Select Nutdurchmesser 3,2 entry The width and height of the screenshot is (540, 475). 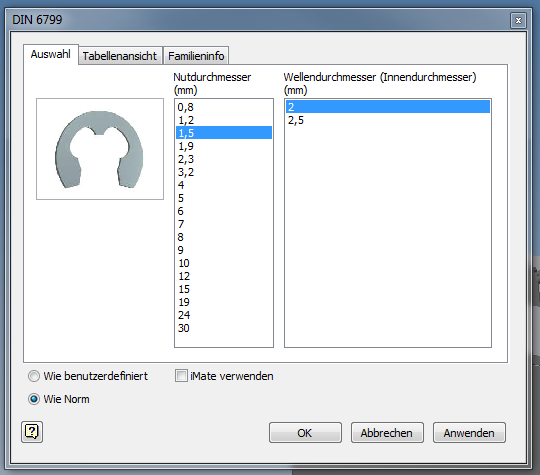pos(224,172)
